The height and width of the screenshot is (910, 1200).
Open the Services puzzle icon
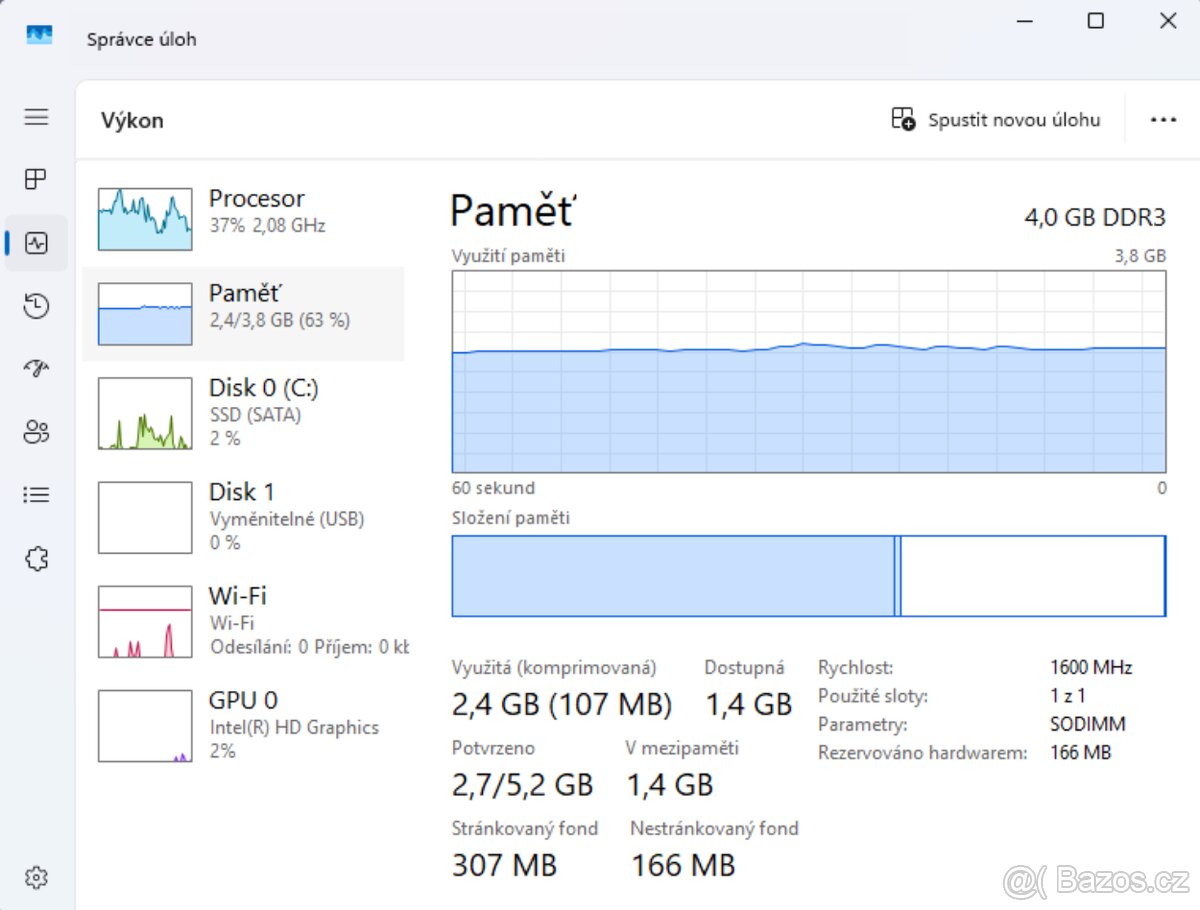coord(36,559)
